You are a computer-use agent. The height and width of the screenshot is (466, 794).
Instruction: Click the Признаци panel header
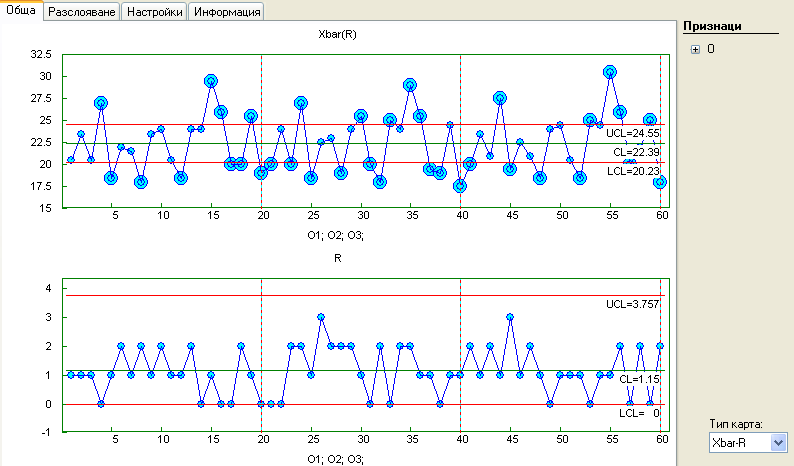(711, 25)
